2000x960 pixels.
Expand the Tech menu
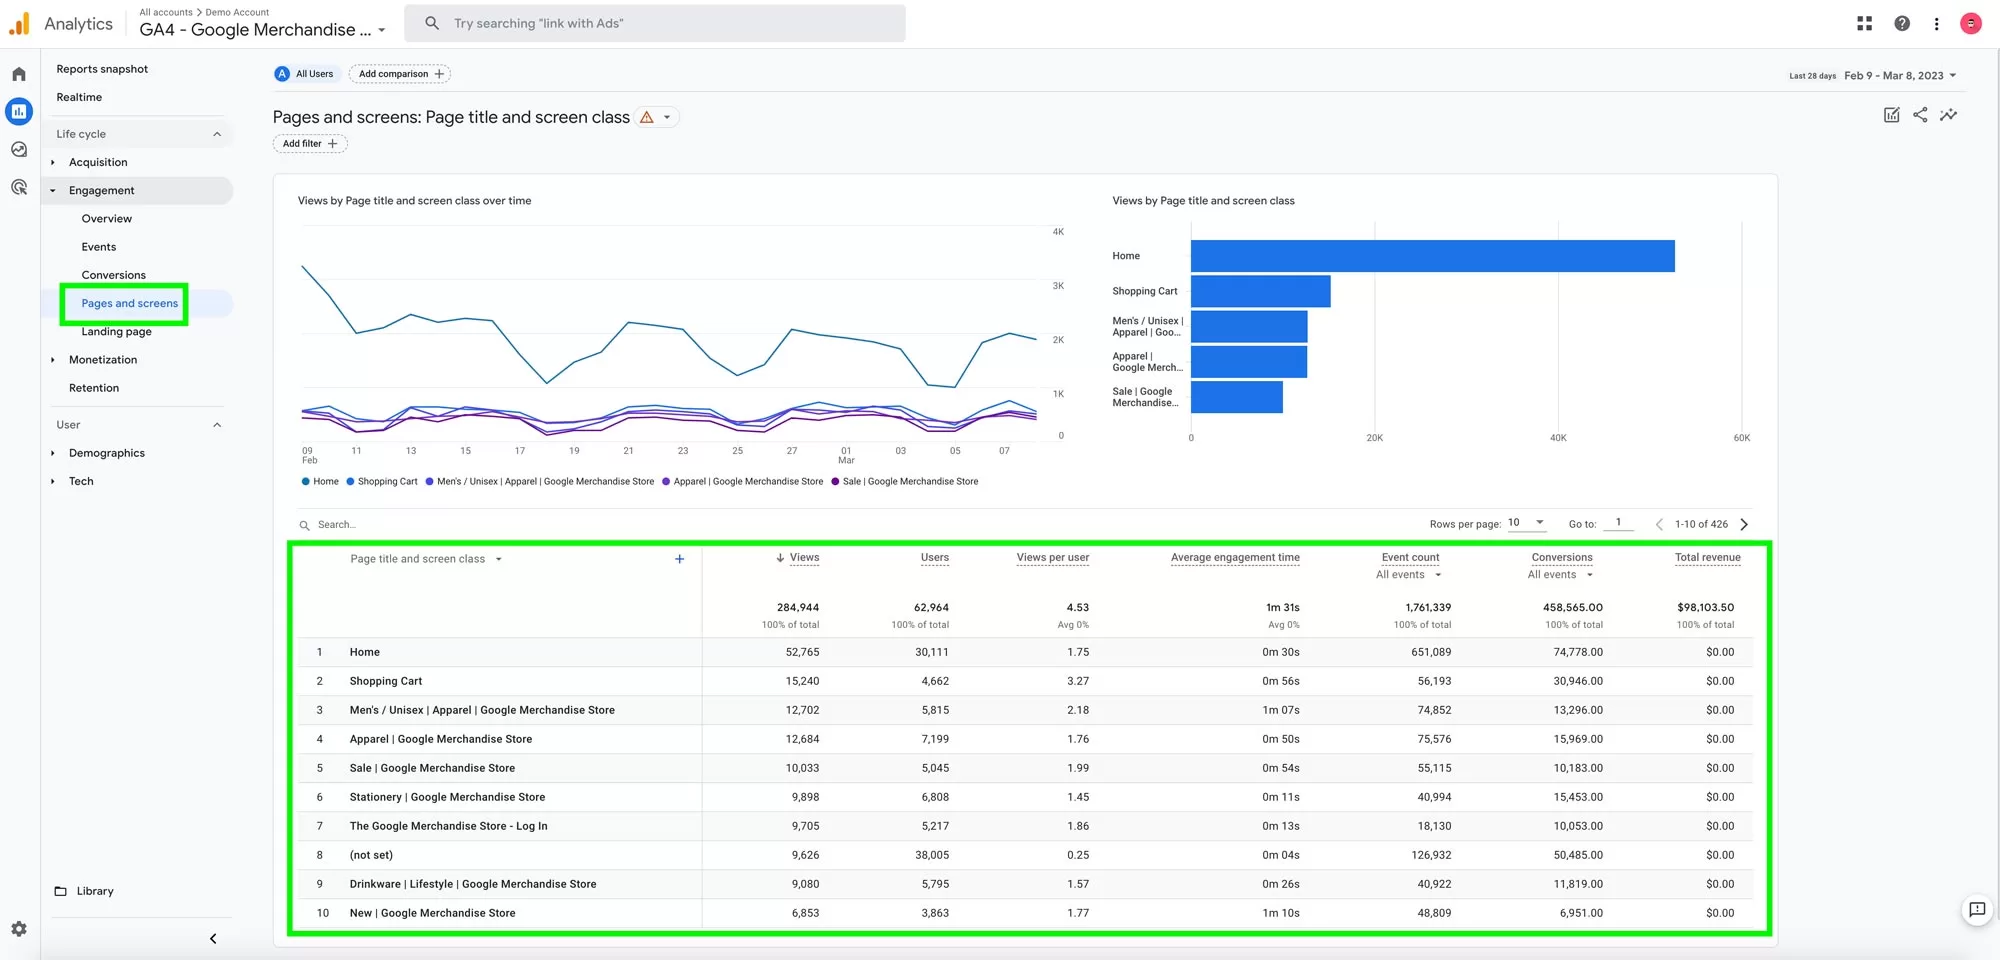point(53,481)
